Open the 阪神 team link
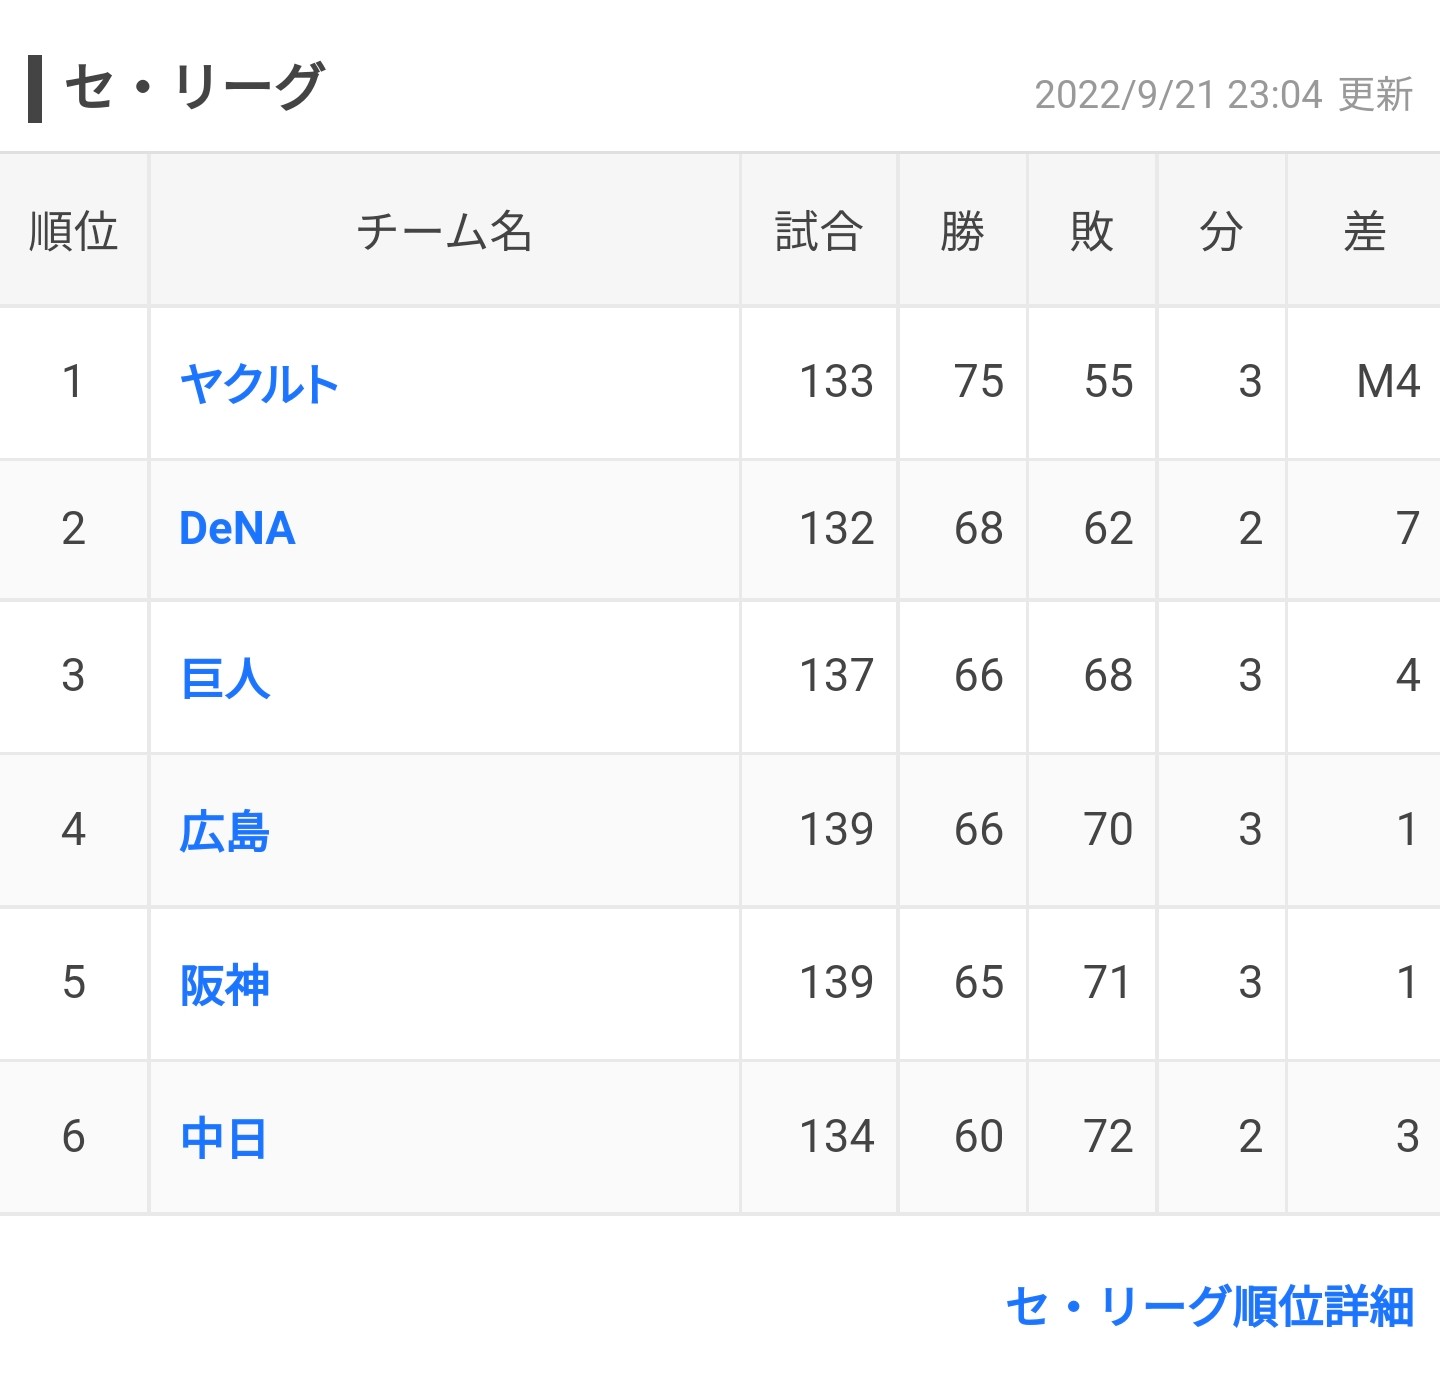Image resolution: width=1440 pixels, height=1380 pixels. click(x=225, y=985)
